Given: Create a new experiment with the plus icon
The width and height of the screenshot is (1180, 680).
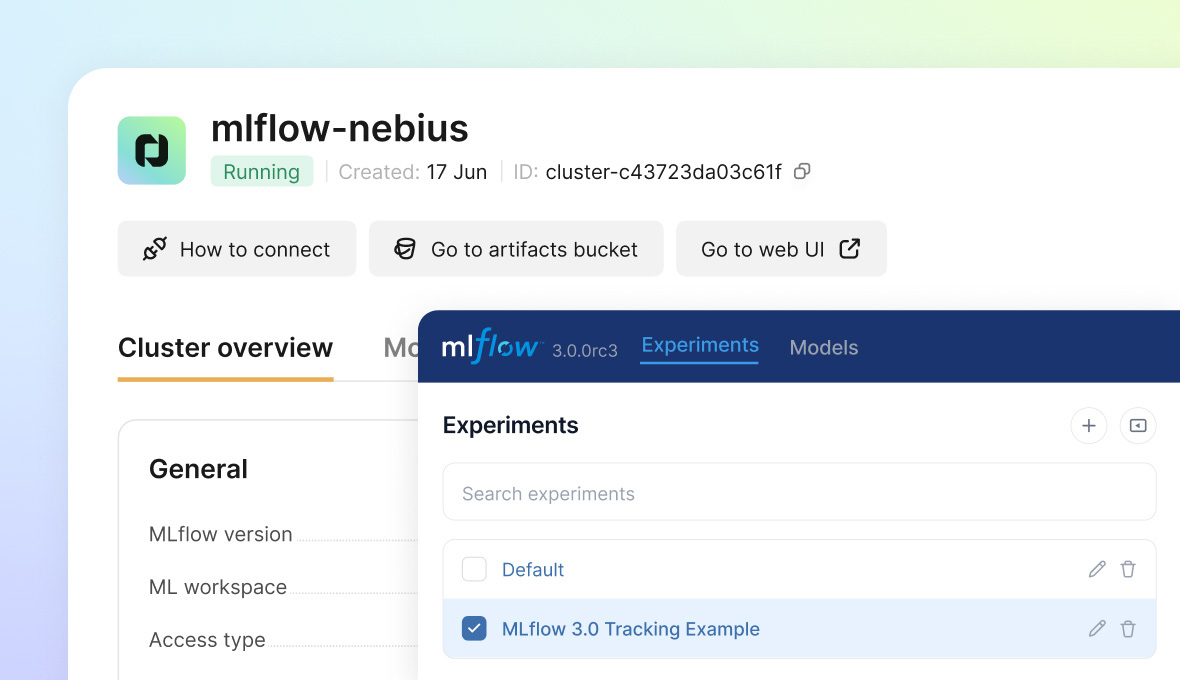Looking at the screenshot, I should [1088, 426].
